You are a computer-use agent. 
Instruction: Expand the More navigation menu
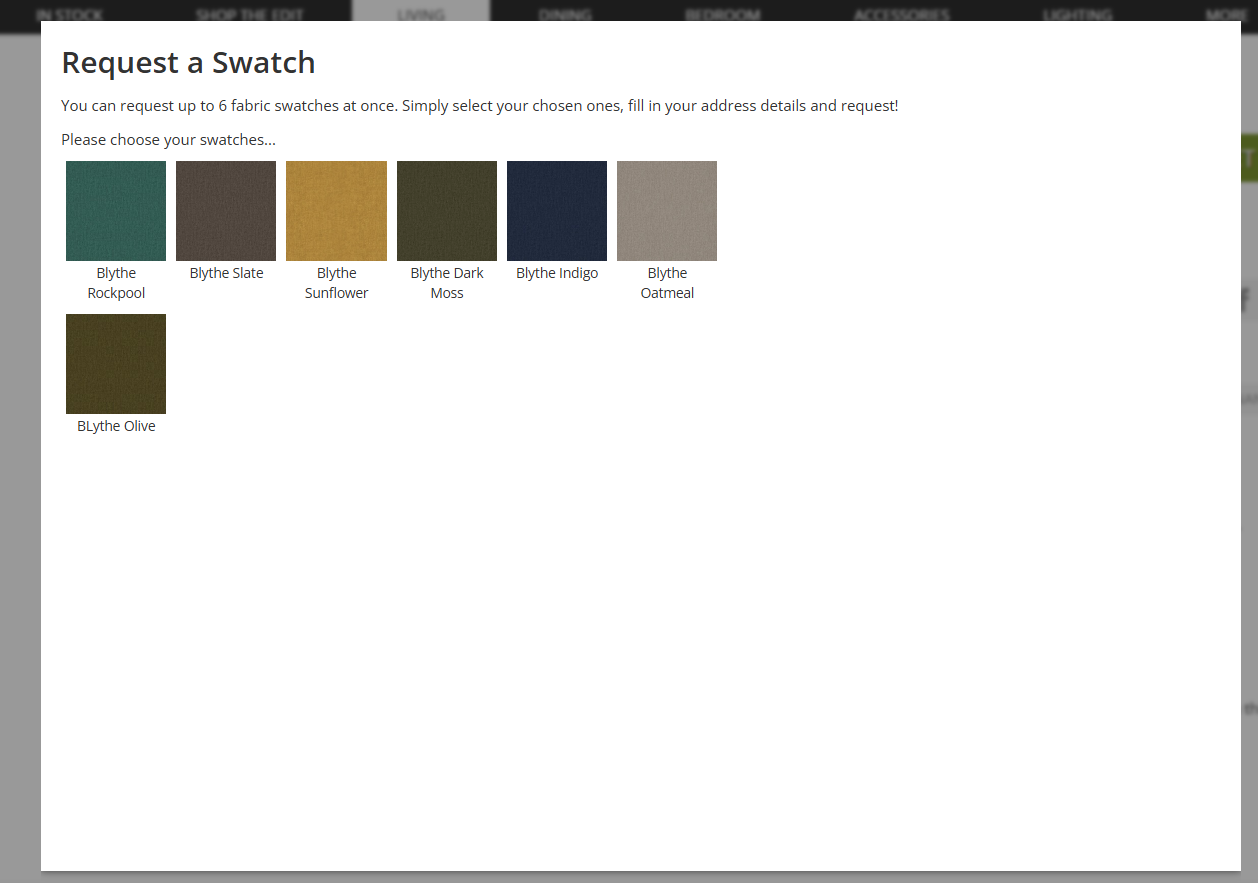tap(1226, 13)
